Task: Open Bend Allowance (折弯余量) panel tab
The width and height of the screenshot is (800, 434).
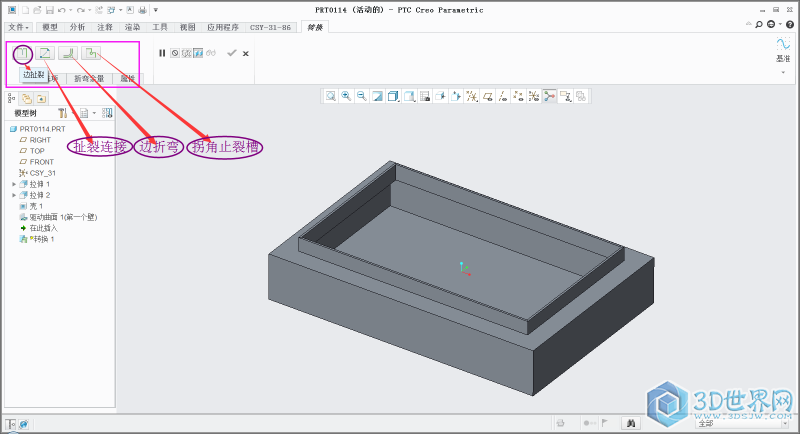Action: coord(89,79)
